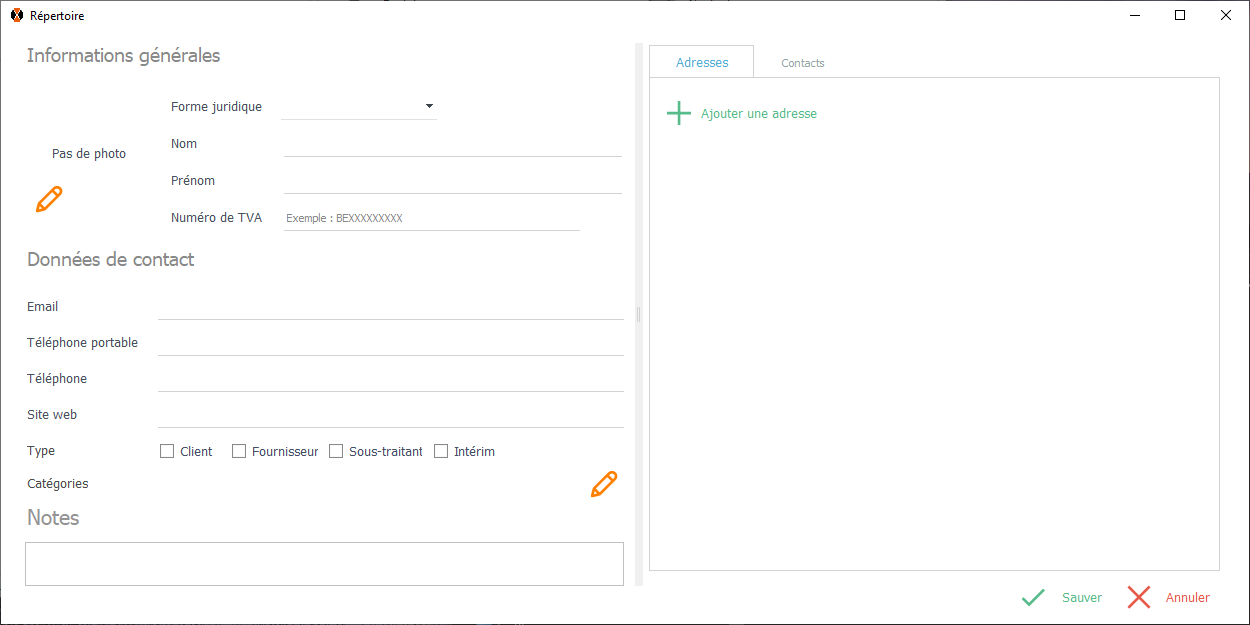
Task: Select the Adresses tab
Action: click(702, 62)
